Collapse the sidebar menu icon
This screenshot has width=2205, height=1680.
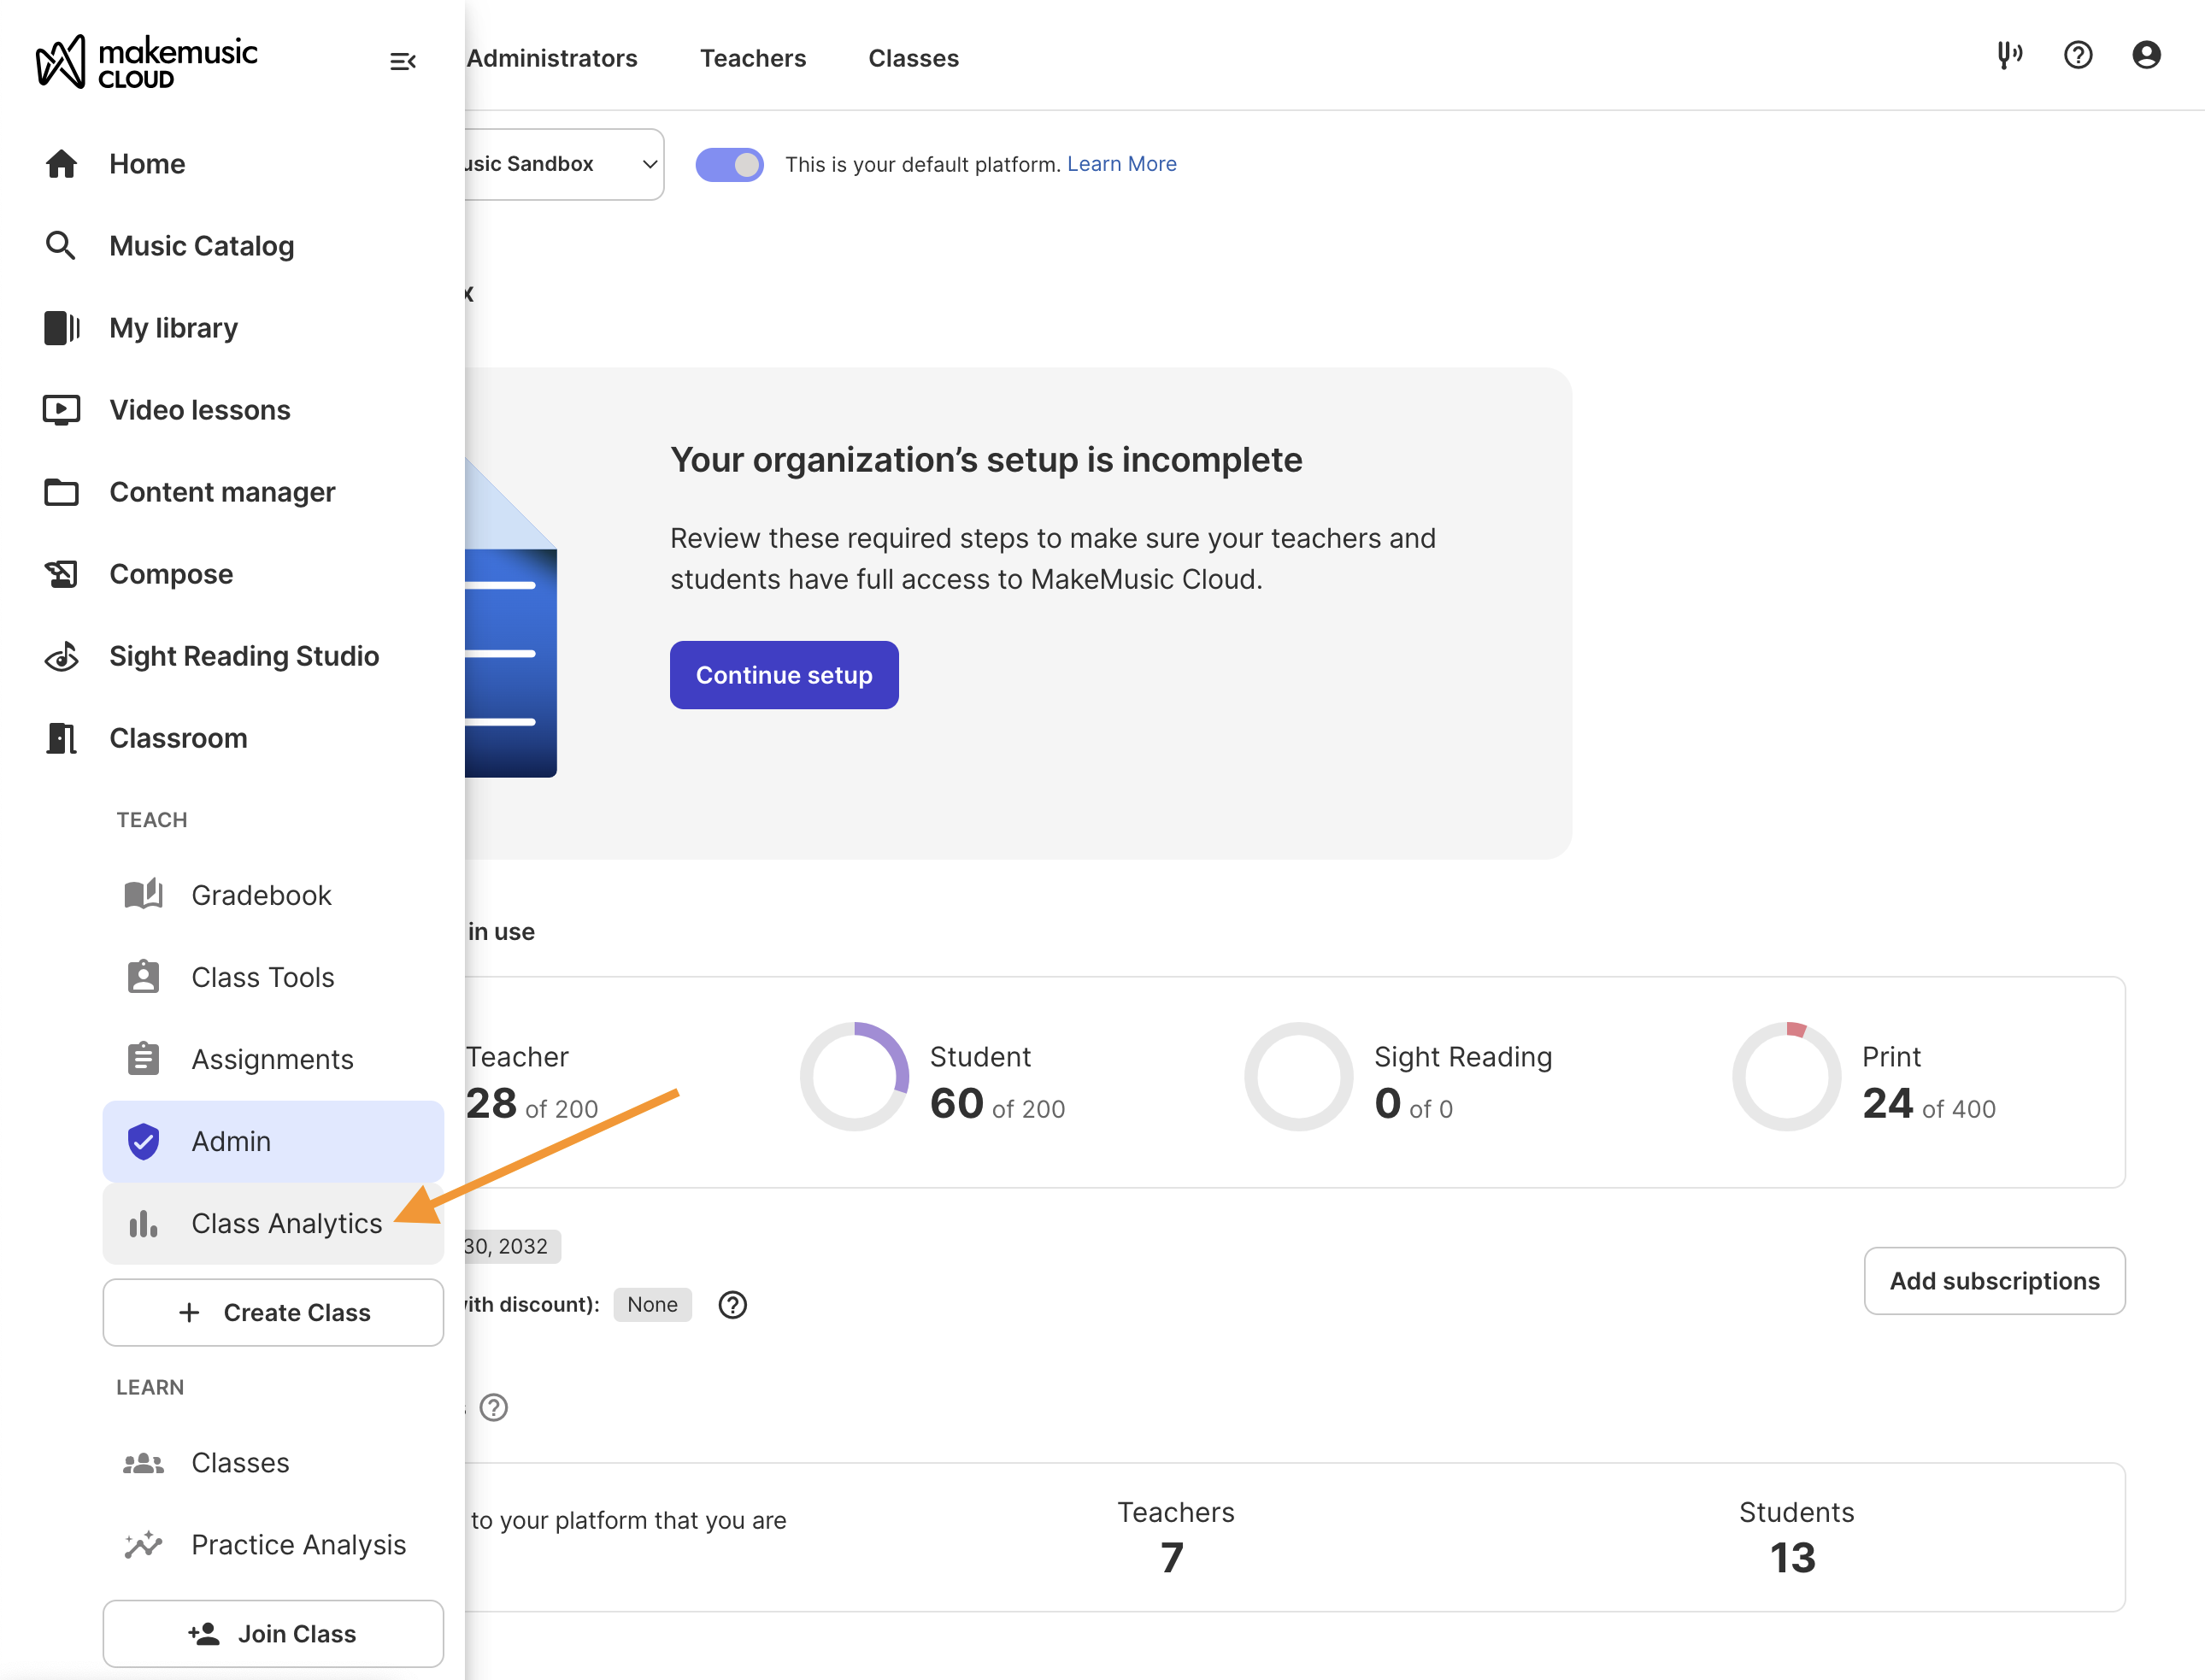pos(402,62)
